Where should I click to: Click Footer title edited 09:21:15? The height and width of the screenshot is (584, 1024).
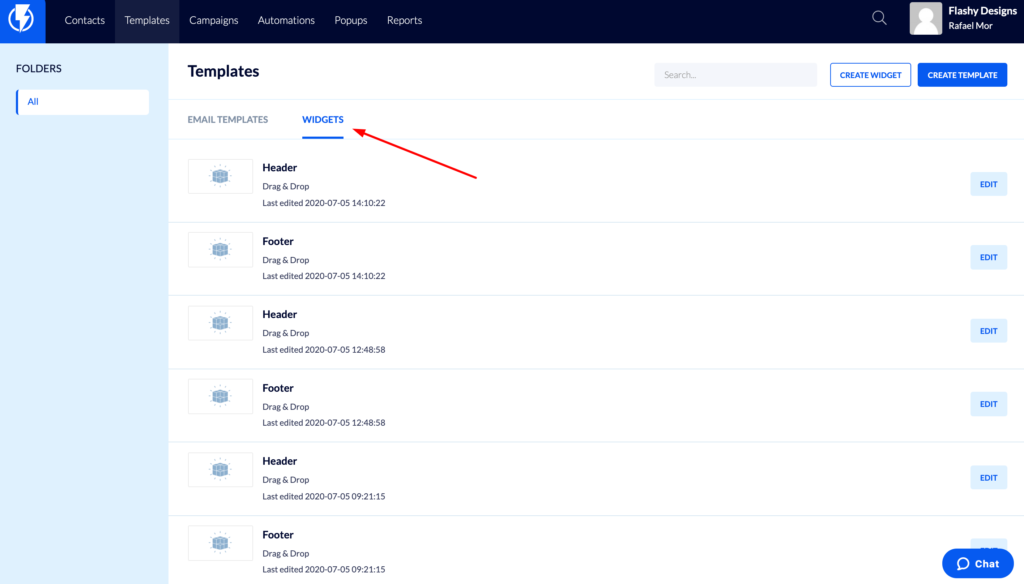click(278, 534)
